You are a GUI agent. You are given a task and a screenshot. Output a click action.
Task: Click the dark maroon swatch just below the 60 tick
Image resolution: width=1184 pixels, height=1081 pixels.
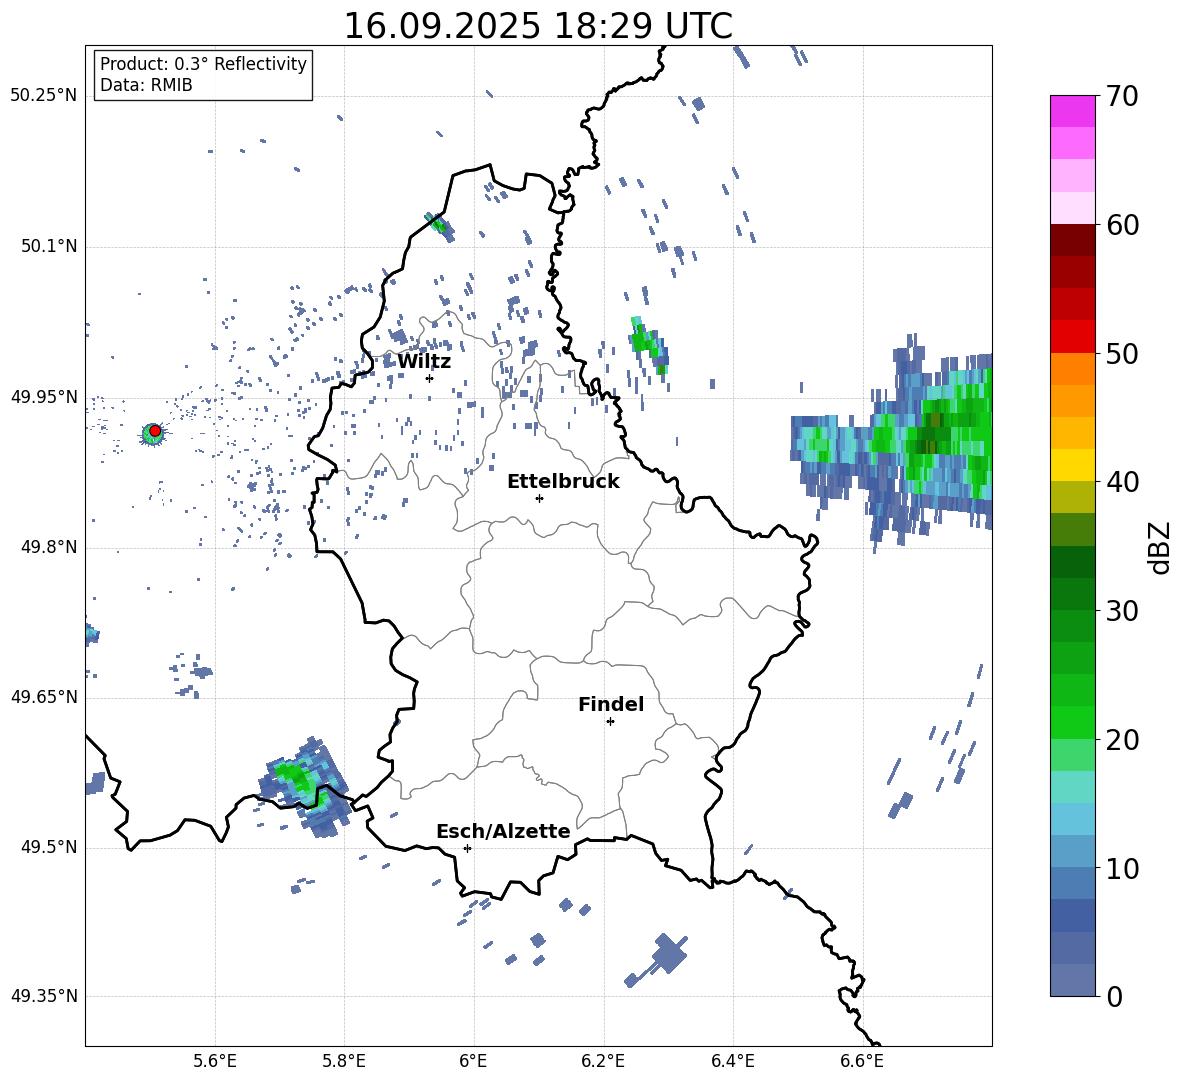click(1072, 240)
